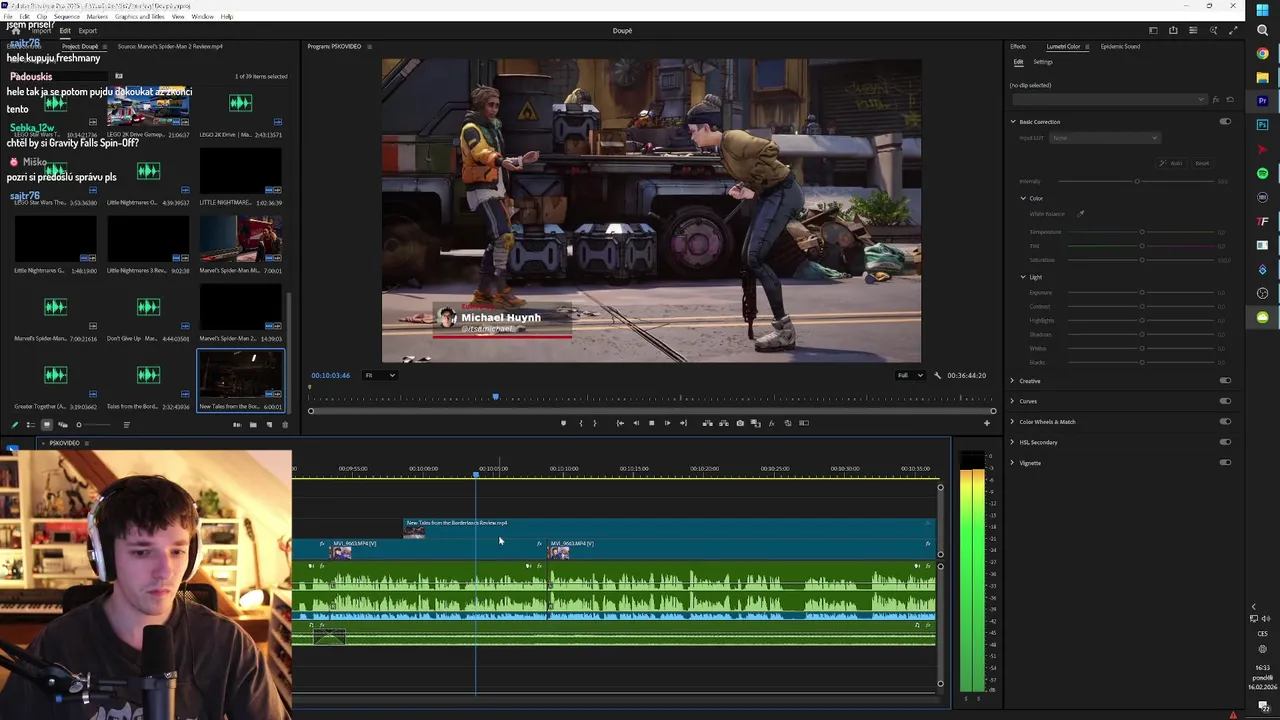Image resolution: width=1280 pixels, height=720 pixels.
Task: Toggle Basic Correction on or off
Action: click(x=1225, y=122)
